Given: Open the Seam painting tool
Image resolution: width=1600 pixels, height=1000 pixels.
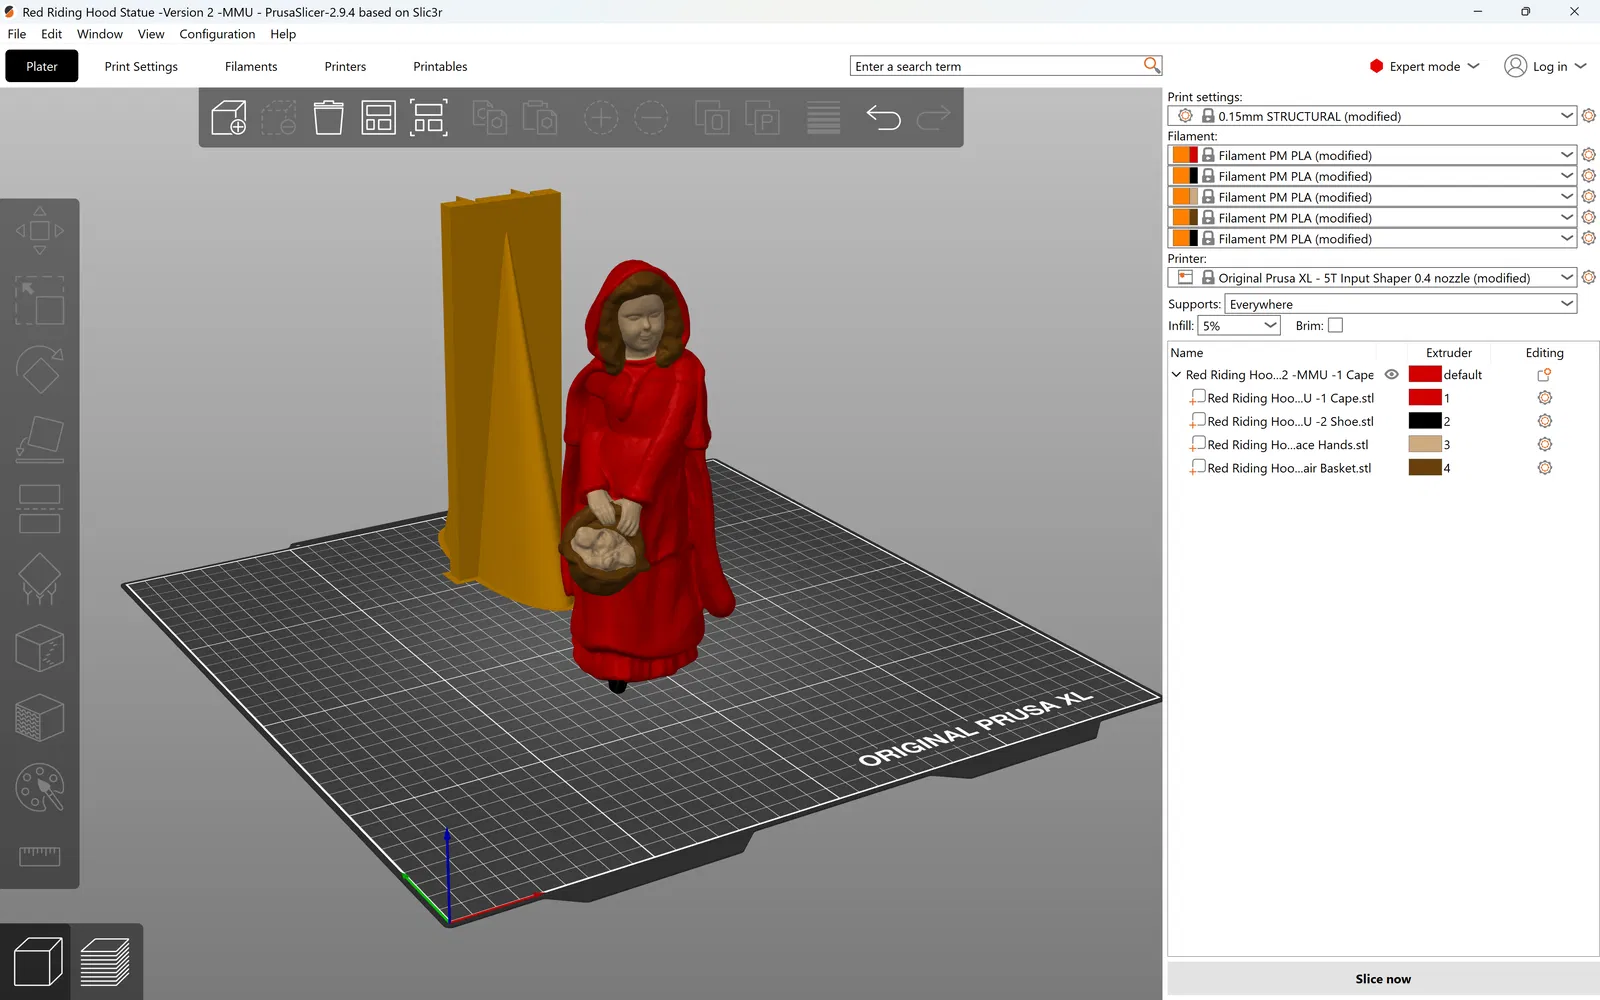Looking at the screenshot, I should click(40, 649).
